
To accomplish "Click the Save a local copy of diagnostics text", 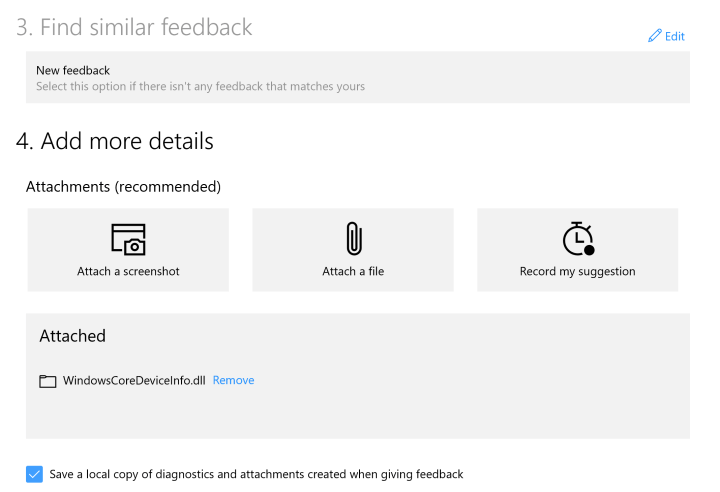I will click(257, 474).
